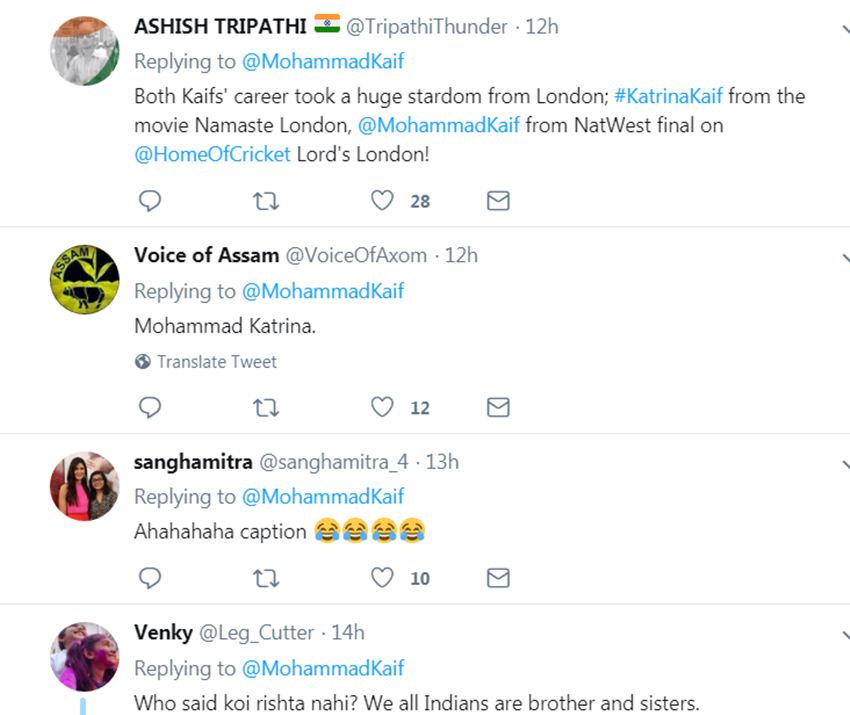Like the 'Mohammad Katrina.' tweet
Image resolution: width=850 pixels, height=715 pixels.
[382, 407]
